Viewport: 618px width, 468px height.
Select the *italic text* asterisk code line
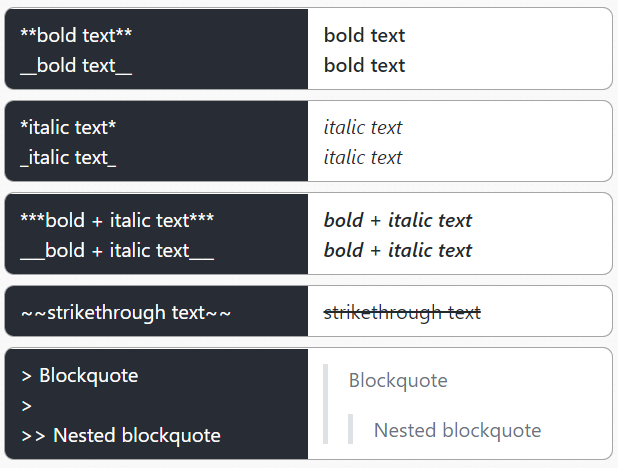(68, 127)
